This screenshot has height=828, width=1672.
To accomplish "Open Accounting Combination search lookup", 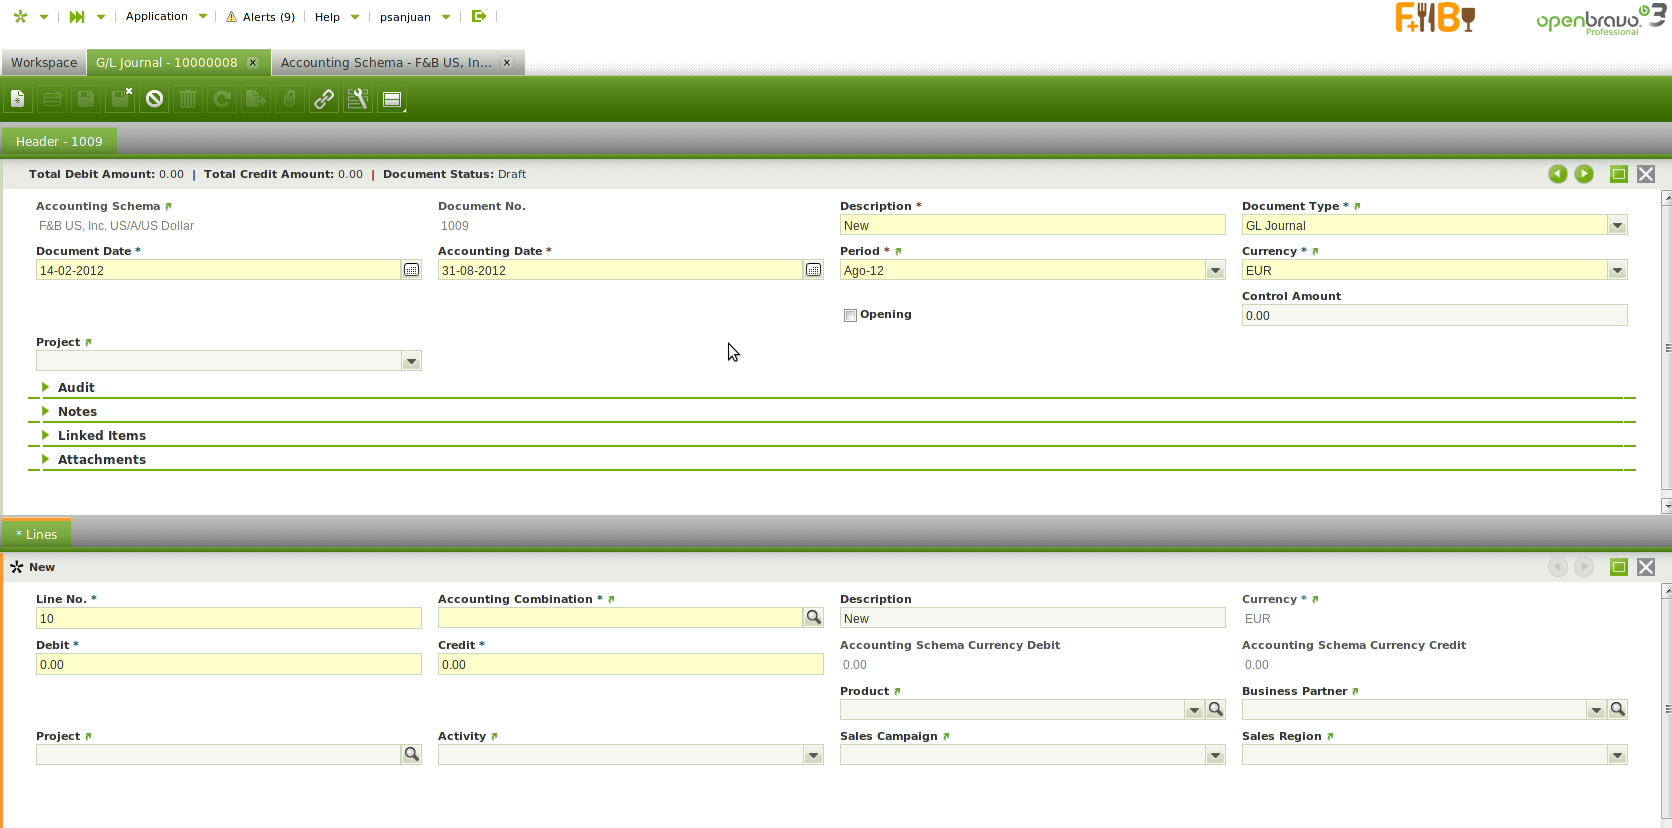I will pos(814,618).
